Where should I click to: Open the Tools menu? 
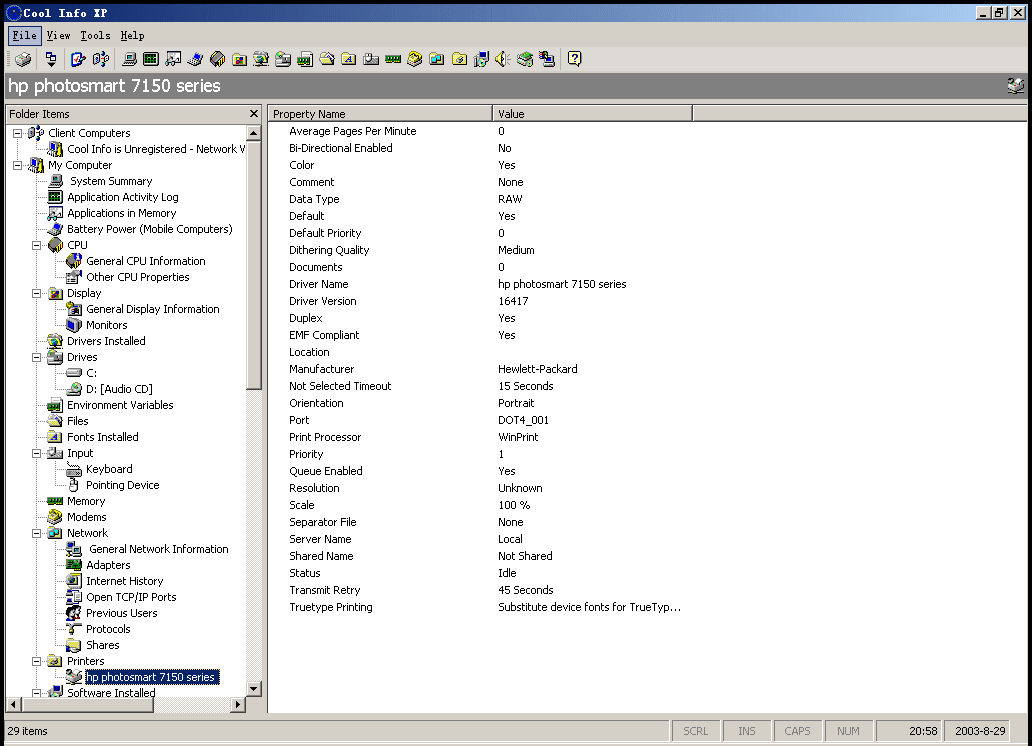[x=95, y=36]
